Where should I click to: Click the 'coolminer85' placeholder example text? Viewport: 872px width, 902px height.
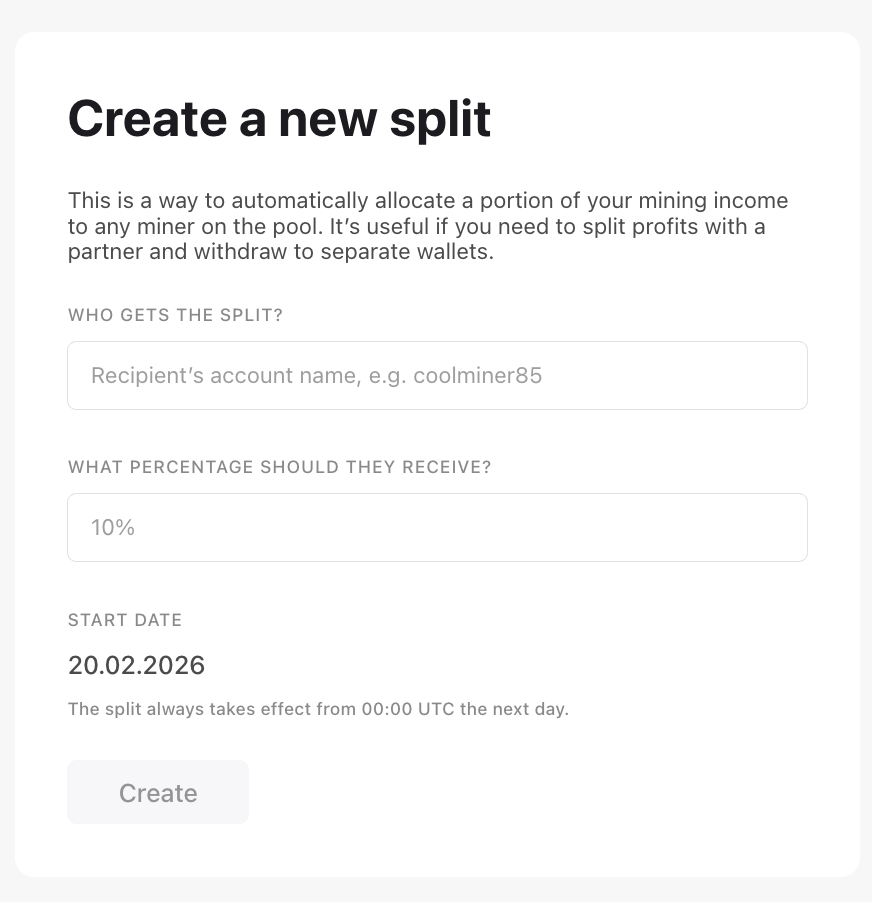[478, 376]
